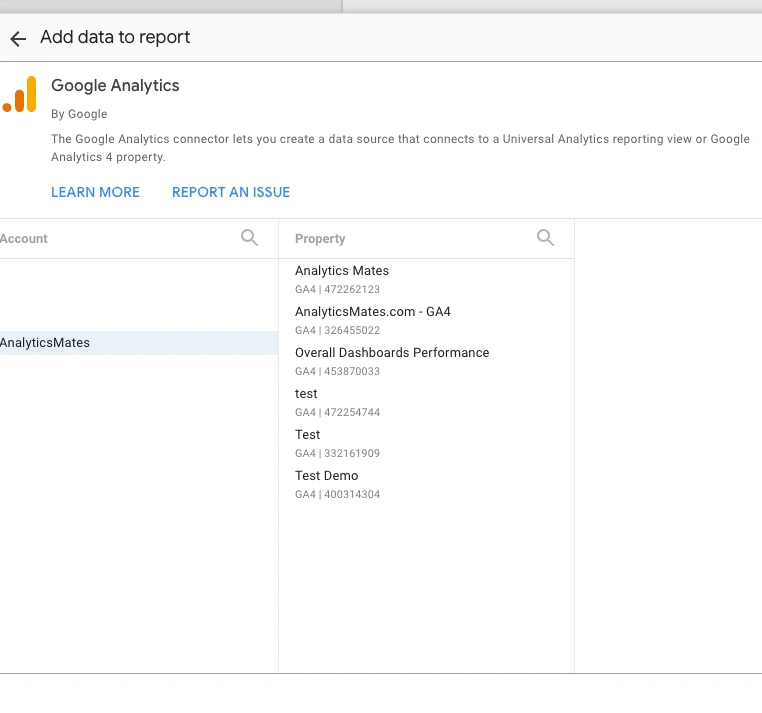The height and width of the screenshot is (713, 762).
Task: Click the Google Analytics connector title
Action: tap(115, 86)
